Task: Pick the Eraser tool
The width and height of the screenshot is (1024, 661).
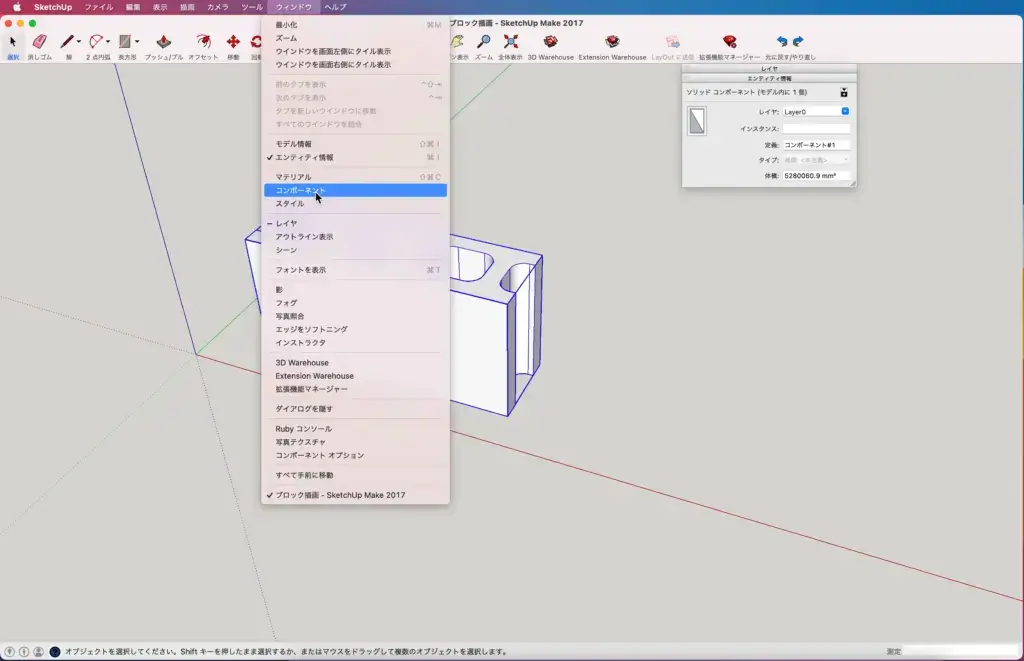Action: pyautogui.click(x=39, y=42)
